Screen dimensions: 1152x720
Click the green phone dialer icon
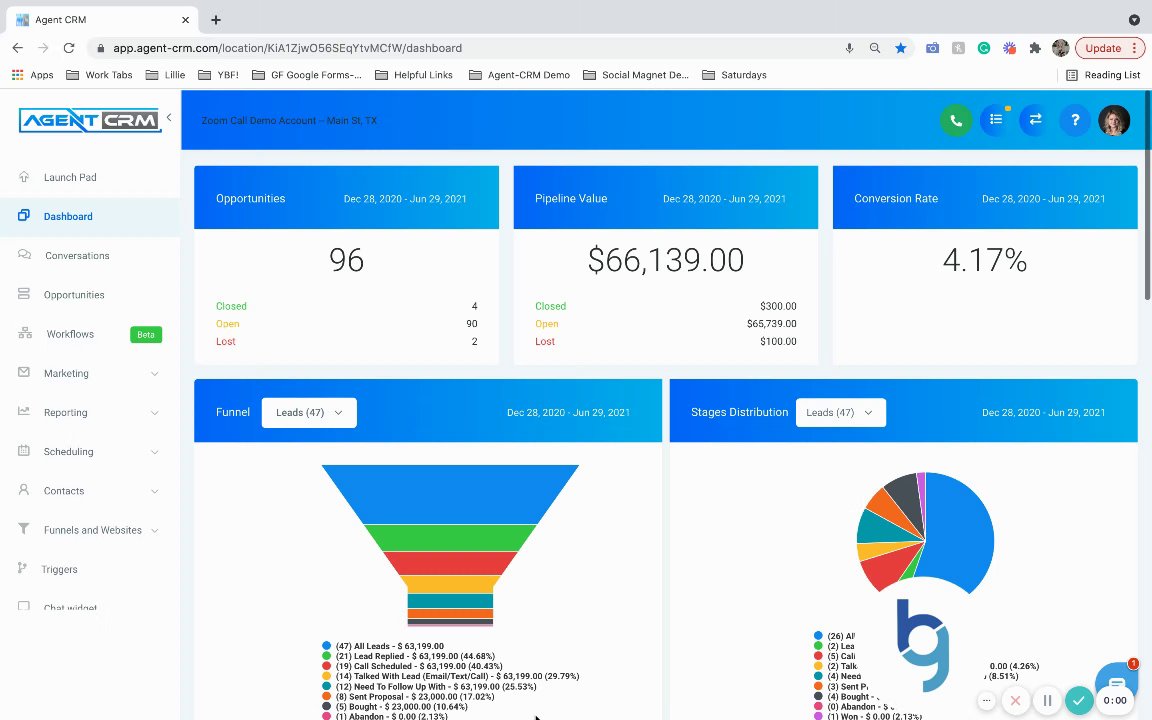pyautogui.click(x=956, y=120)
